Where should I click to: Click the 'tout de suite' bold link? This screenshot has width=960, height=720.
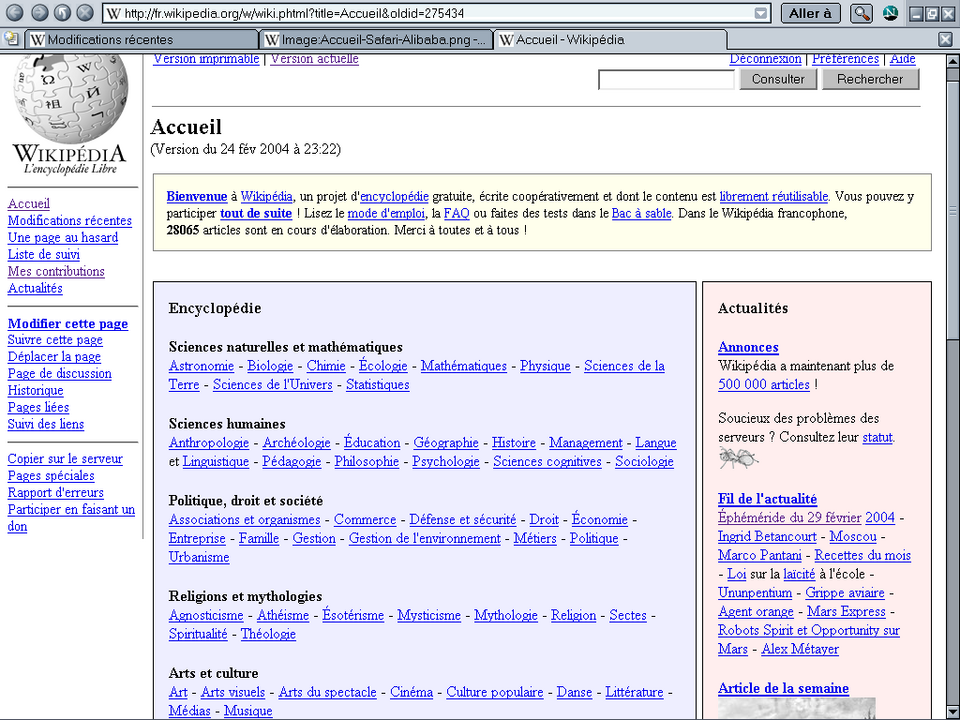coord(256,214)
